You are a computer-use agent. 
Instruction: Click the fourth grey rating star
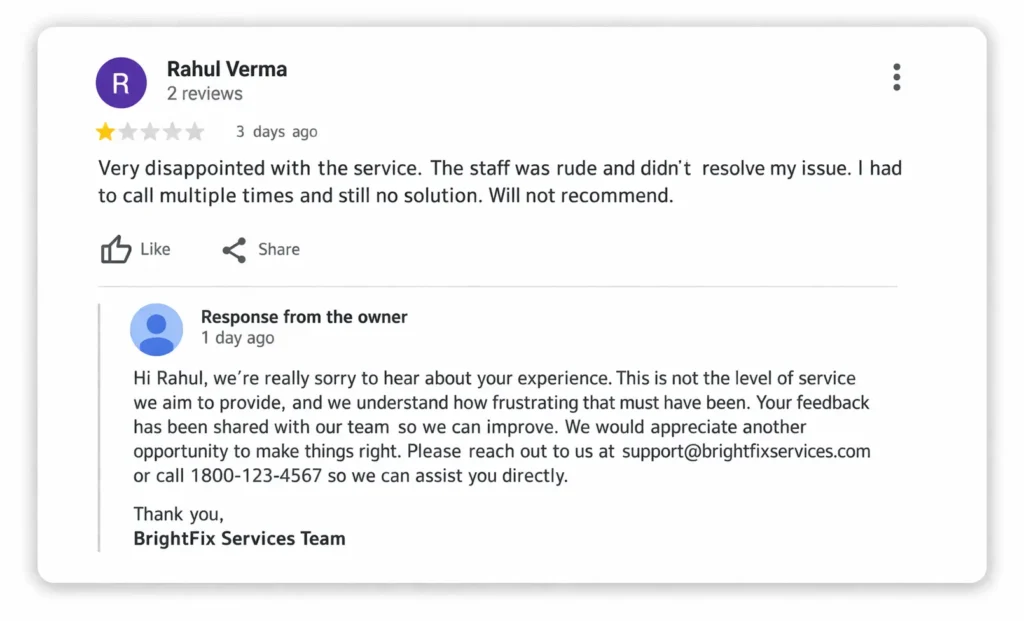(172, 132)
